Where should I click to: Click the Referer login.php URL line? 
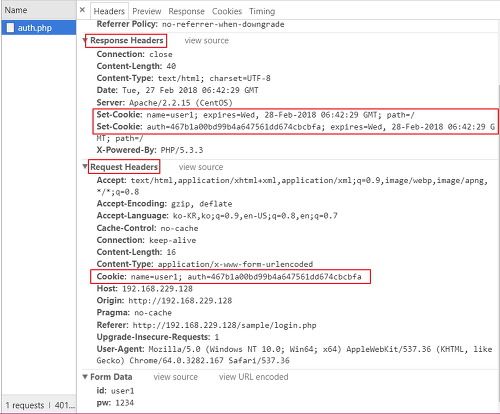(206, 325)
